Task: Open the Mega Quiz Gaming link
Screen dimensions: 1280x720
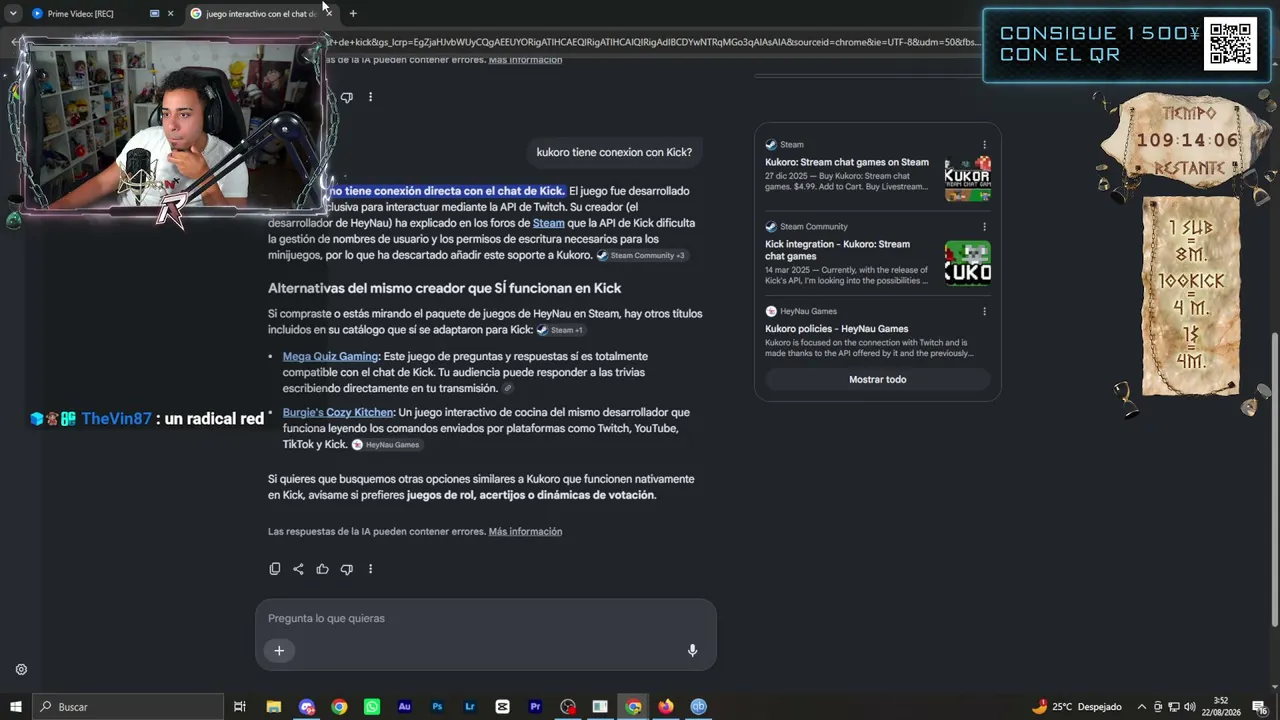Action: [x=330, y=356]
